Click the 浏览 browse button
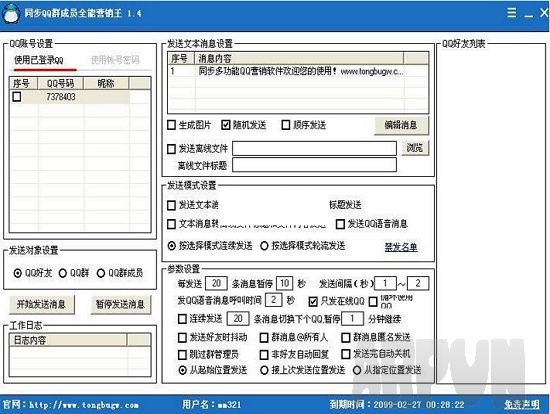550x414 pixels. point(415,147)
